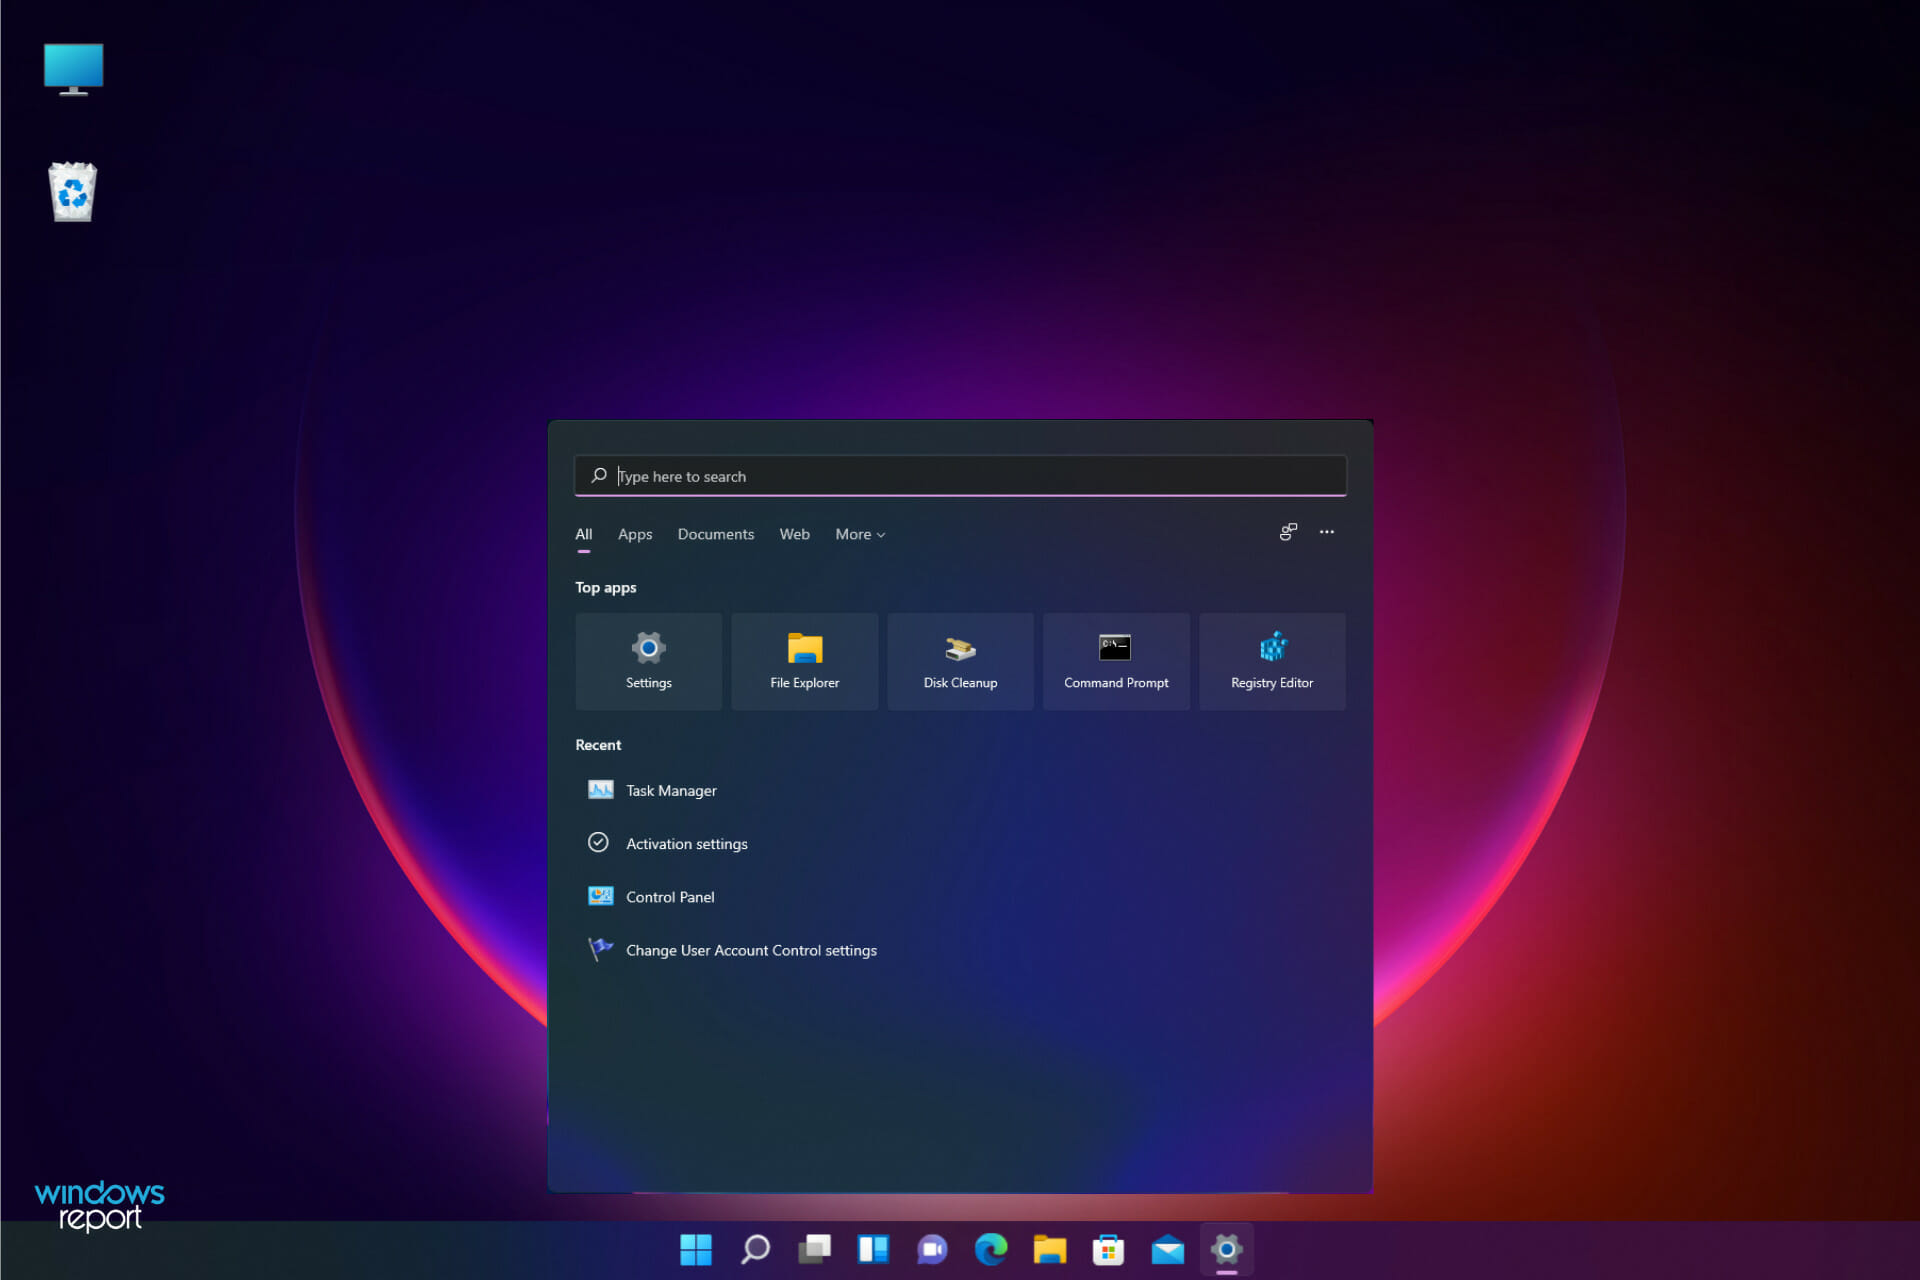1920x1280 pixels.
Task: Switch to the Apps search tab
Action: [635, 534]
